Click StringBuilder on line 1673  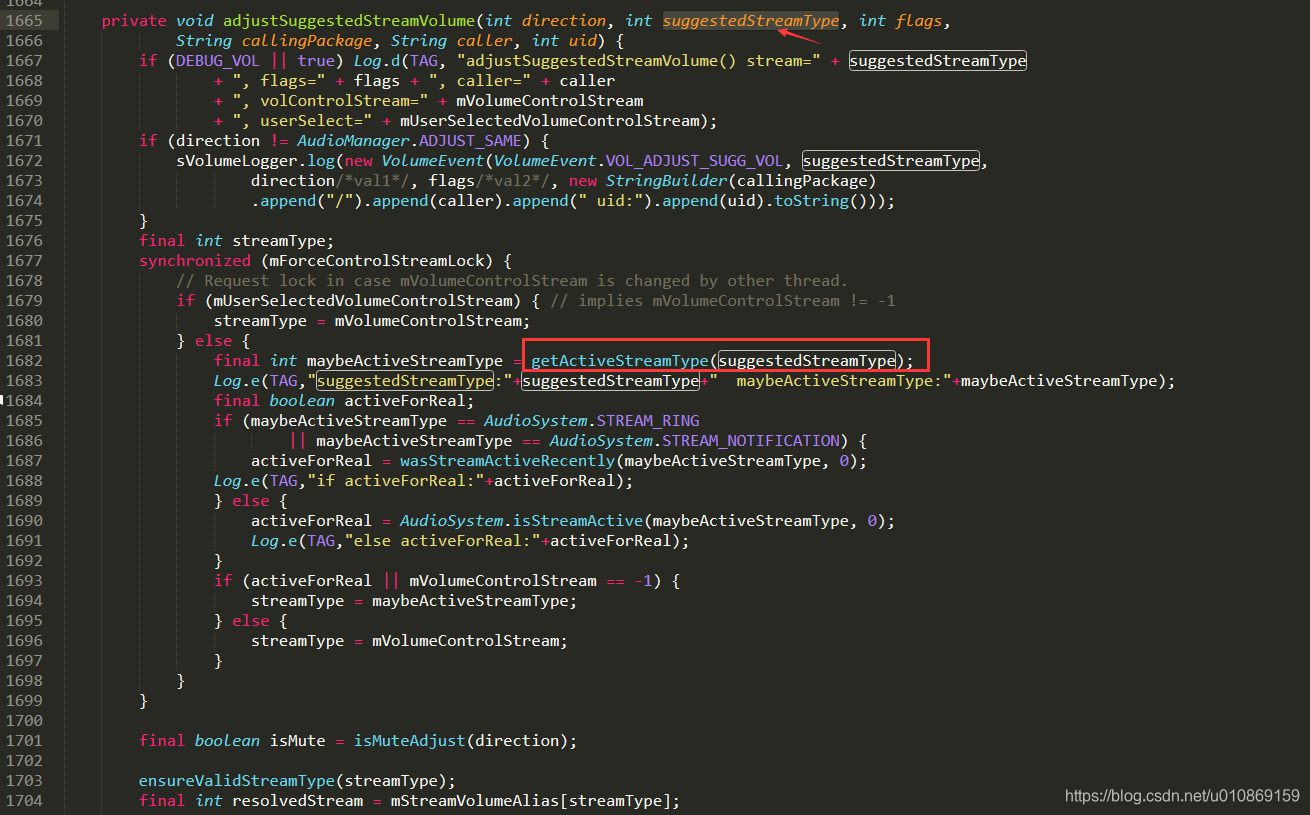[666, 181]
